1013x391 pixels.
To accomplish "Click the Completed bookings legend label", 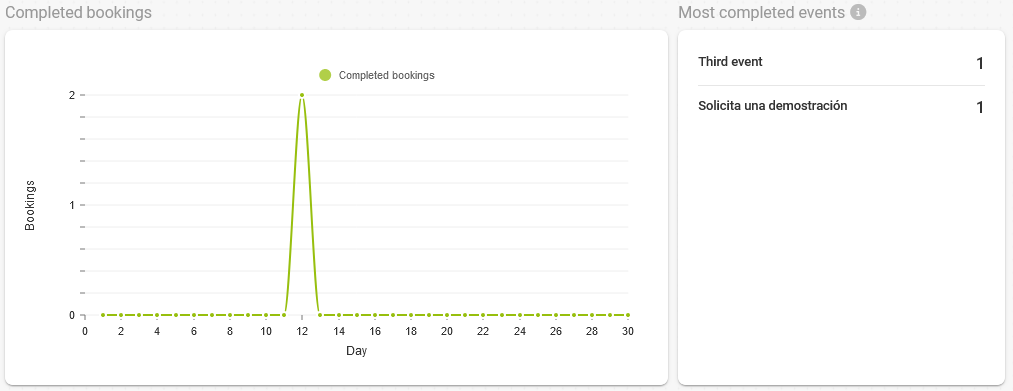I will click(386, 75).
